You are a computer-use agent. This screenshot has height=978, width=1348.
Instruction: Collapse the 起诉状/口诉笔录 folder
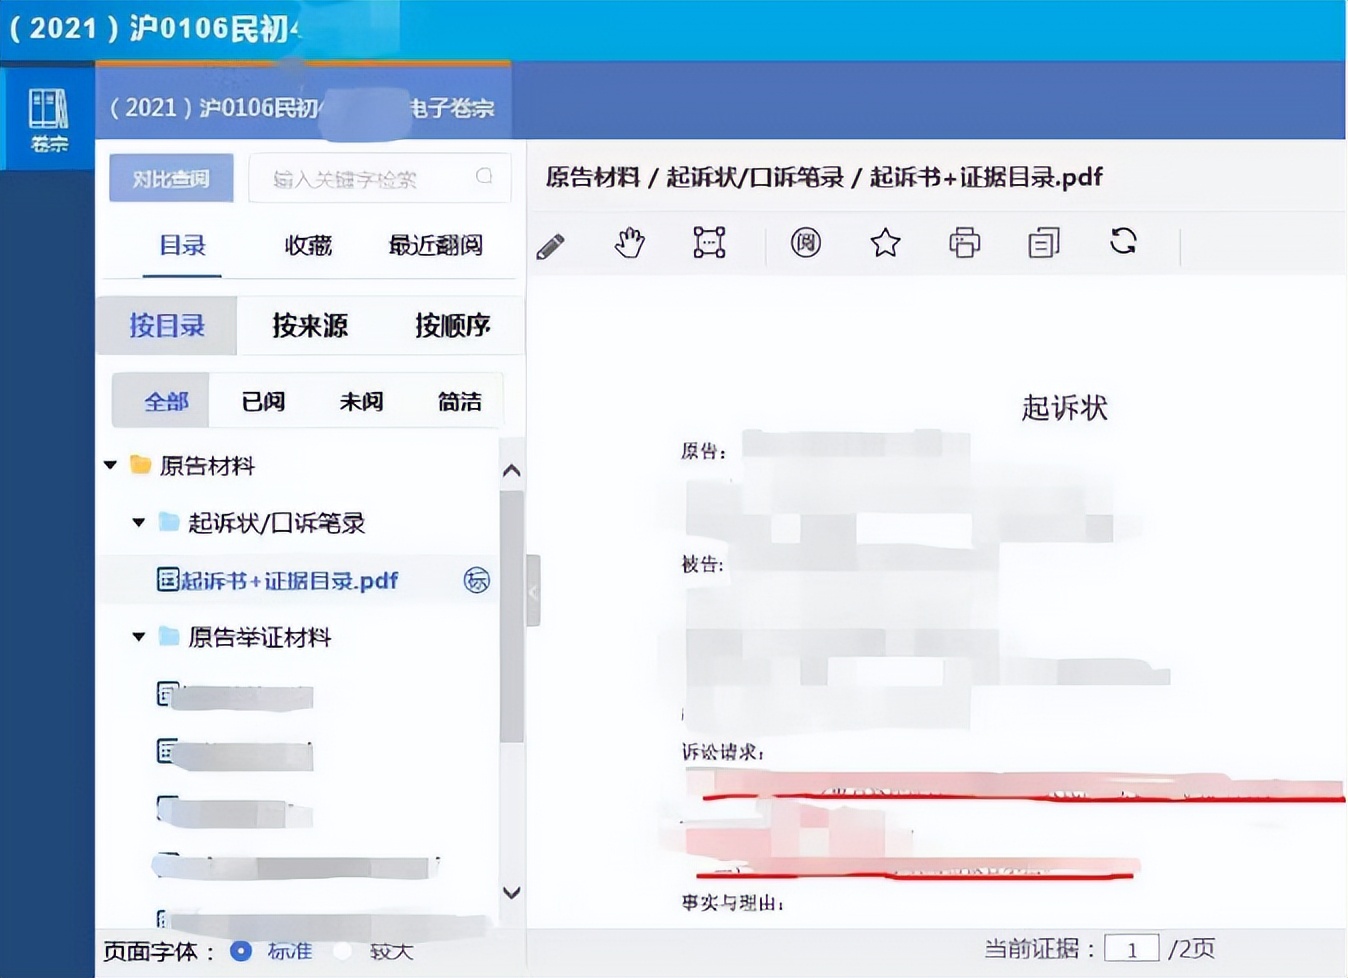click(139, 522)
